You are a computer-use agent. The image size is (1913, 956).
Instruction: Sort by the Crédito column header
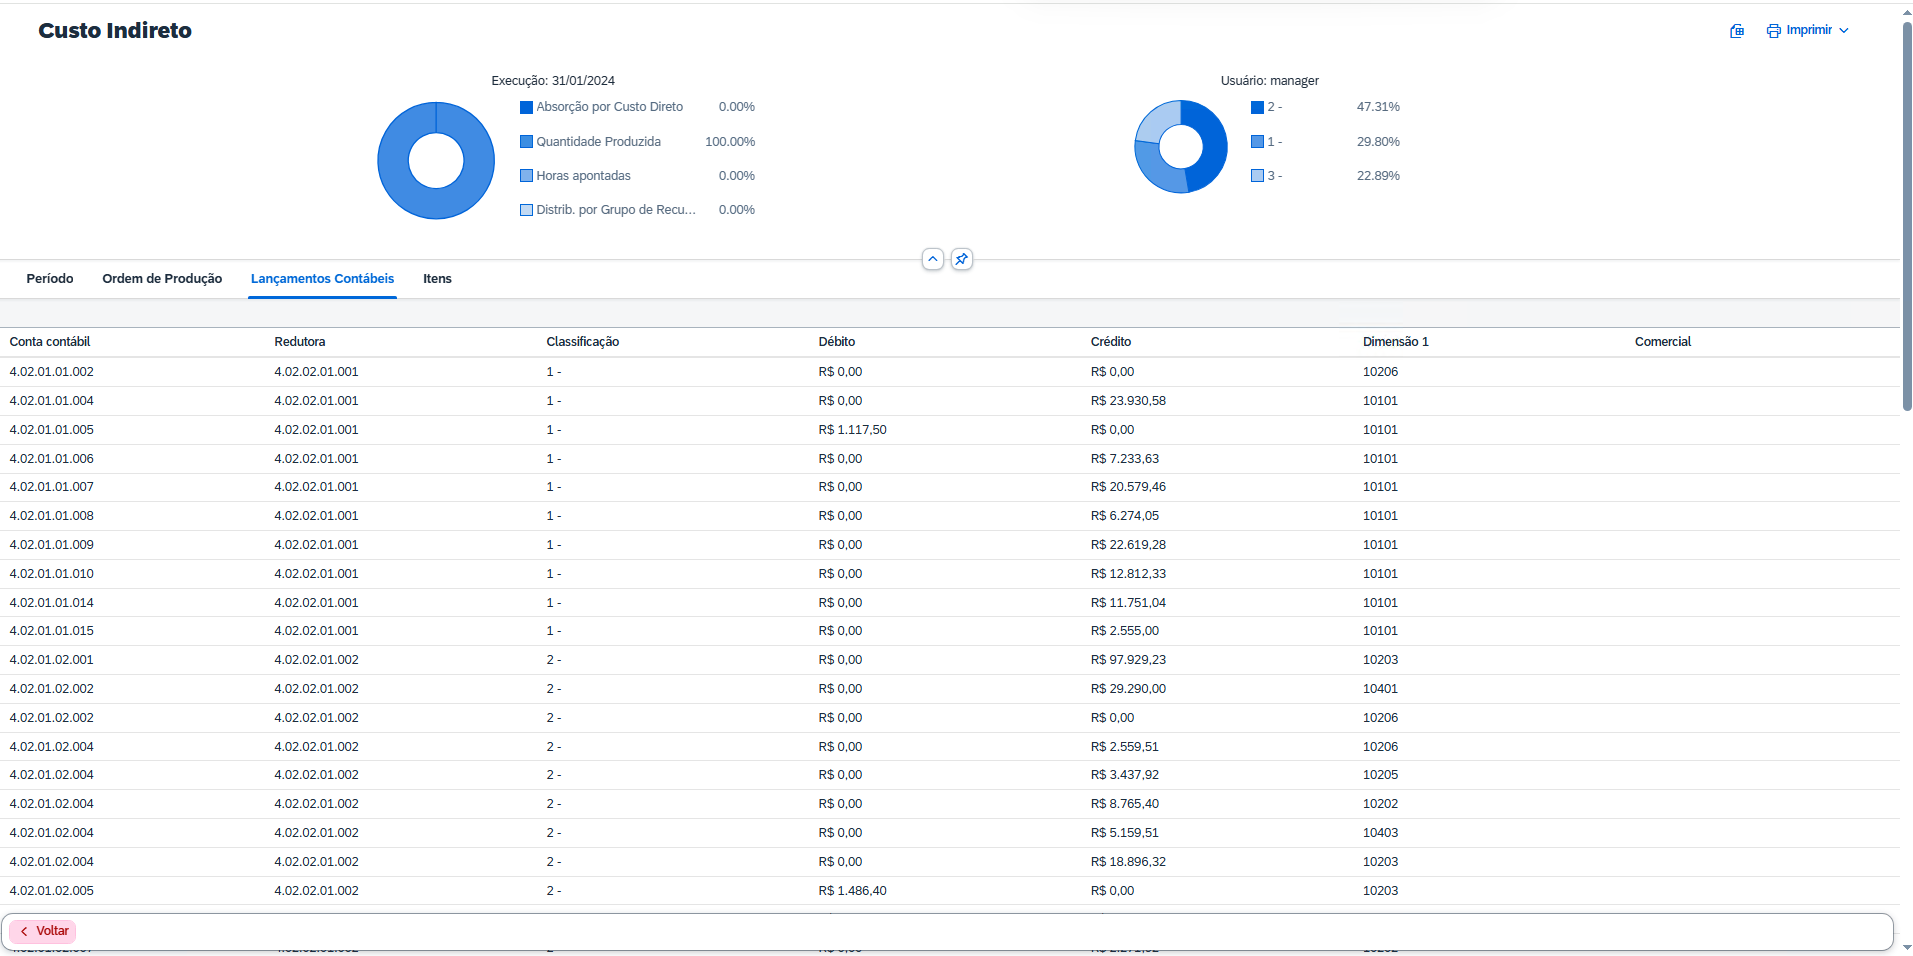point(1110,342)
